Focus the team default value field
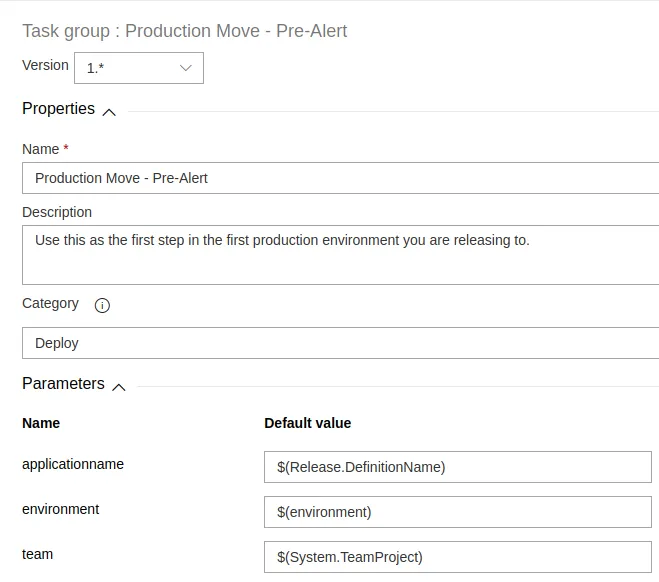 [x=457, y=557]
